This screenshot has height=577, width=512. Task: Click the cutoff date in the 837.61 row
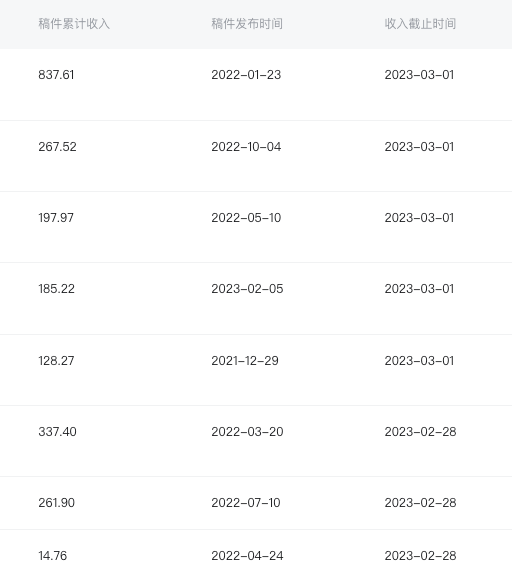419,75
